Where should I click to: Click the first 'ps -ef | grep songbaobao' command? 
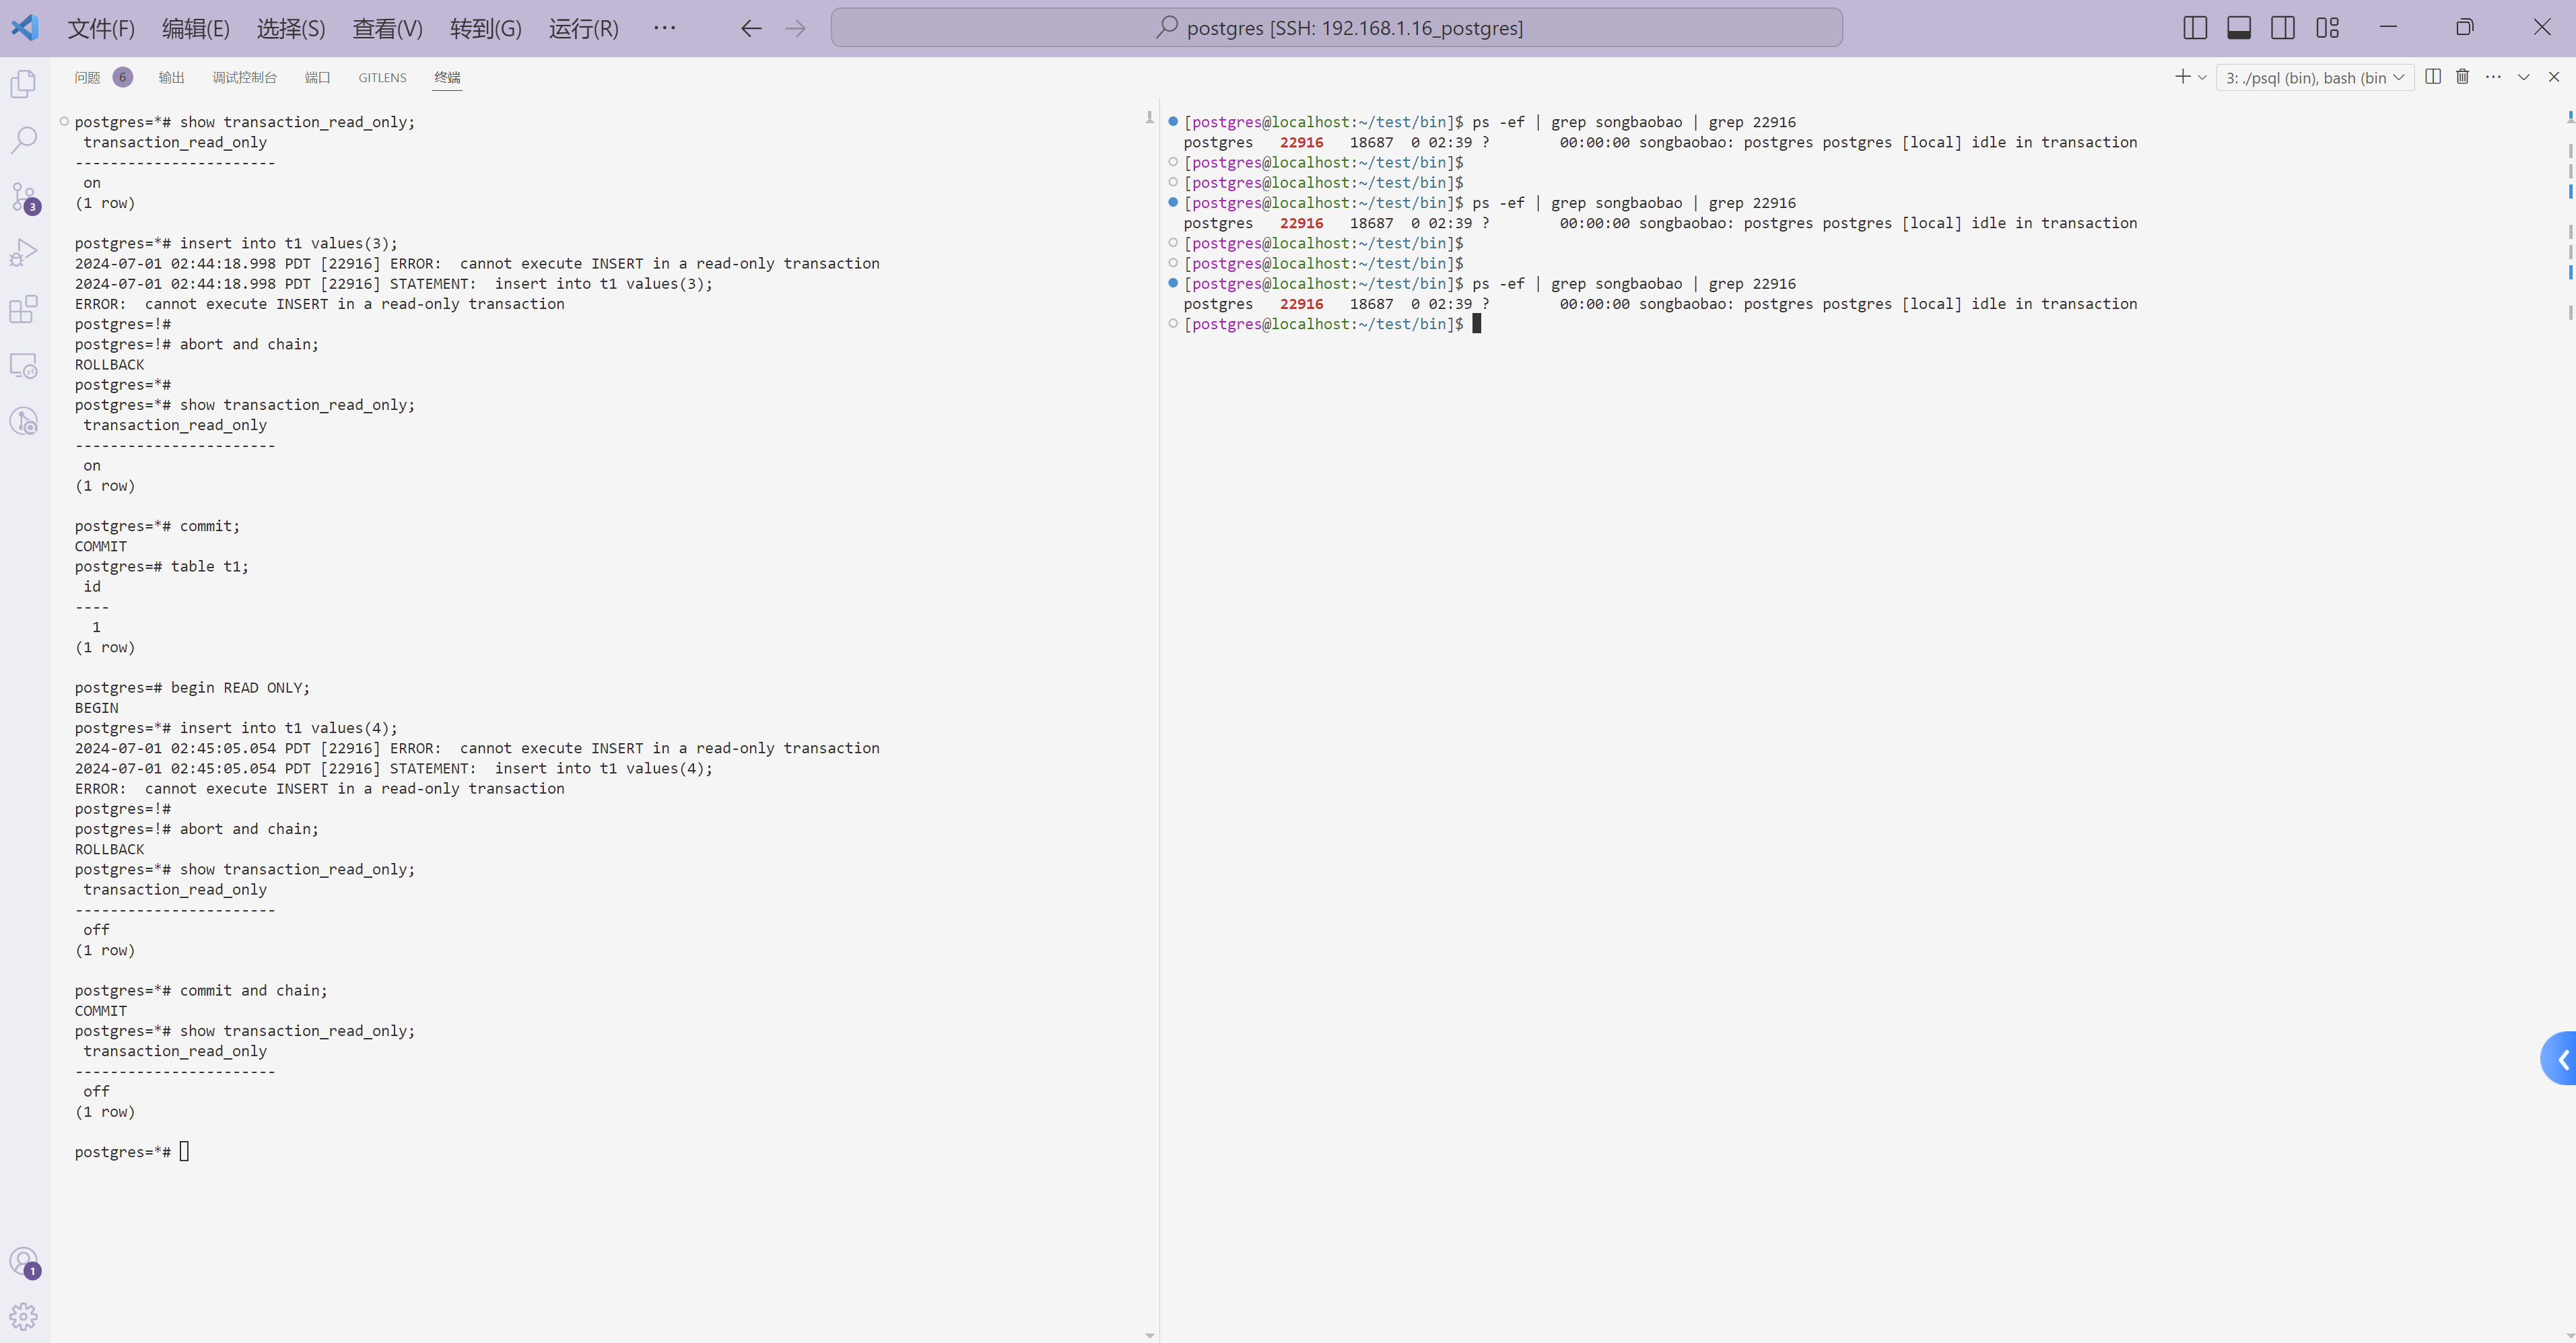(x=1633, y=122)
